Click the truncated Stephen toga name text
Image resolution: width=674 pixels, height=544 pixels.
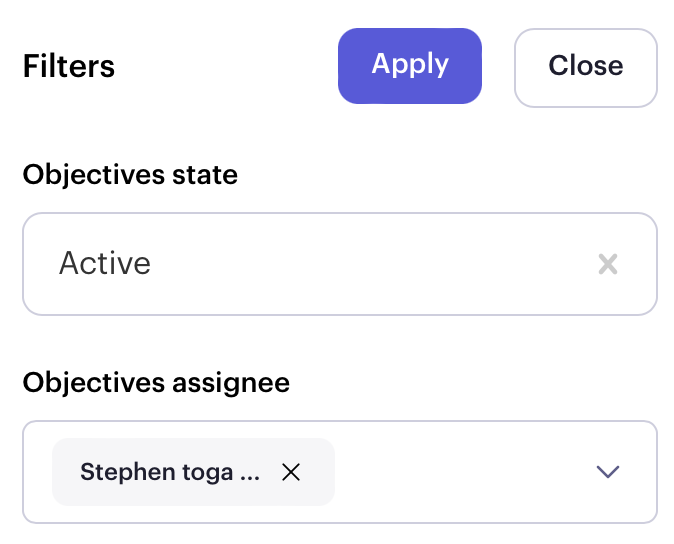[170, 472]
